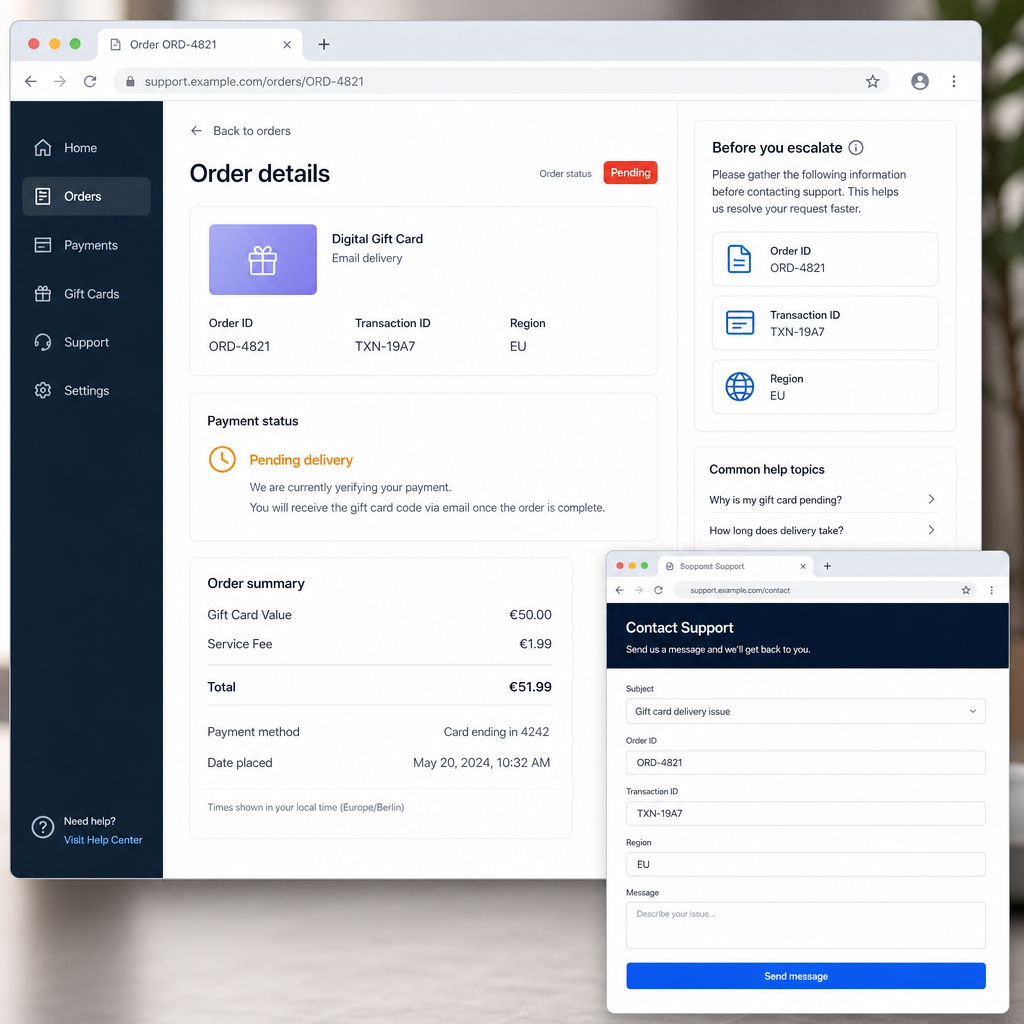Open the Subject dropdown in Contact Support
Screen dimensions: 1024x1024
coord(805,711)
